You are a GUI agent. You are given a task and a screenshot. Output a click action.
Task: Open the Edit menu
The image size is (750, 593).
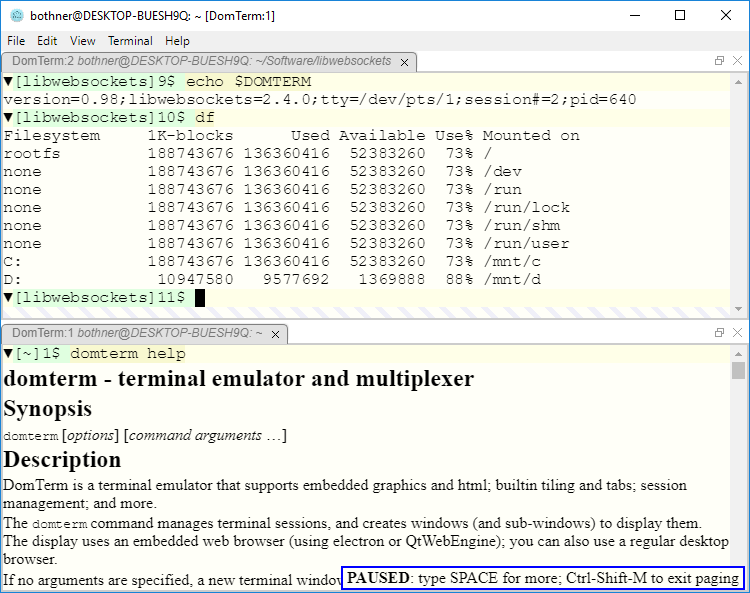(x=47, y=41)
